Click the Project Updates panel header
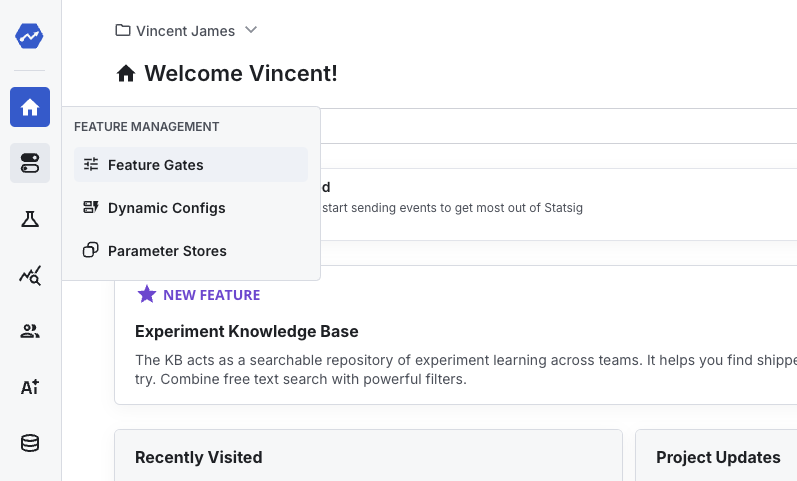This screenshot has width=797, height=481. click(x=717, y=457)
